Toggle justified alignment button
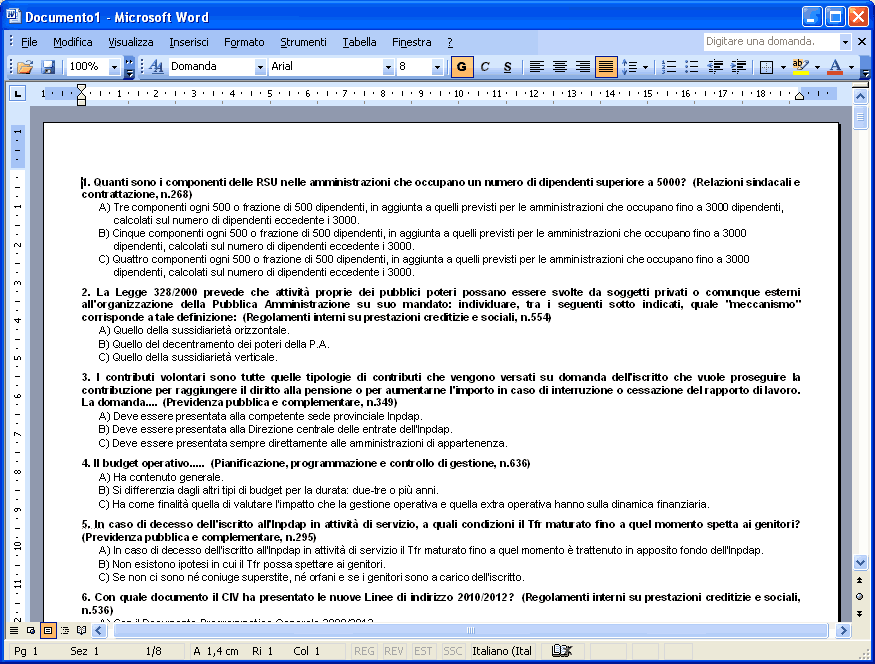875x664 pixels. pyautogui.click(x=606, y=67)
